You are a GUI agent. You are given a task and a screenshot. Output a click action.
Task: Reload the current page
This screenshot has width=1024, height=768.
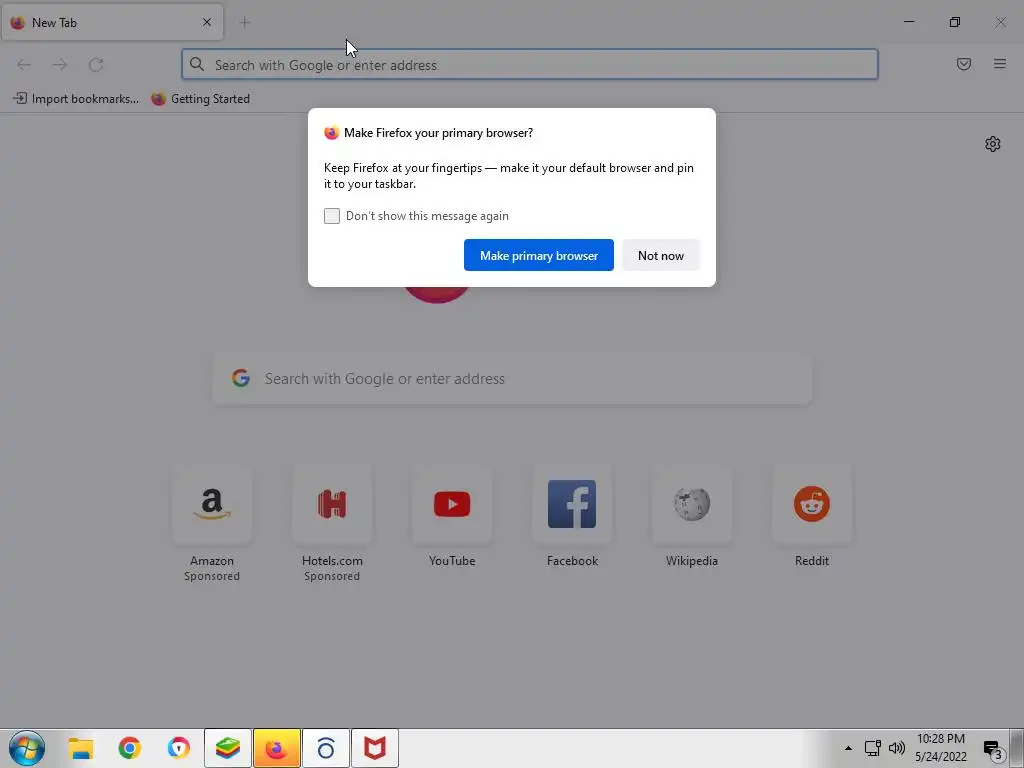[96, 65]
